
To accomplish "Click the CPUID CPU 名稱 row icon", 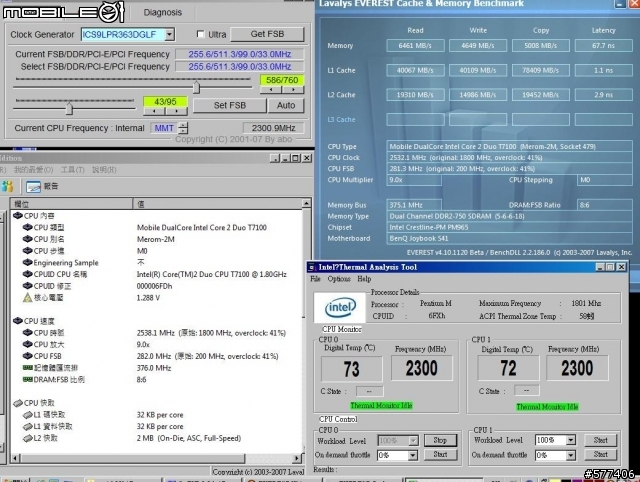I will (x=27, y=274).
